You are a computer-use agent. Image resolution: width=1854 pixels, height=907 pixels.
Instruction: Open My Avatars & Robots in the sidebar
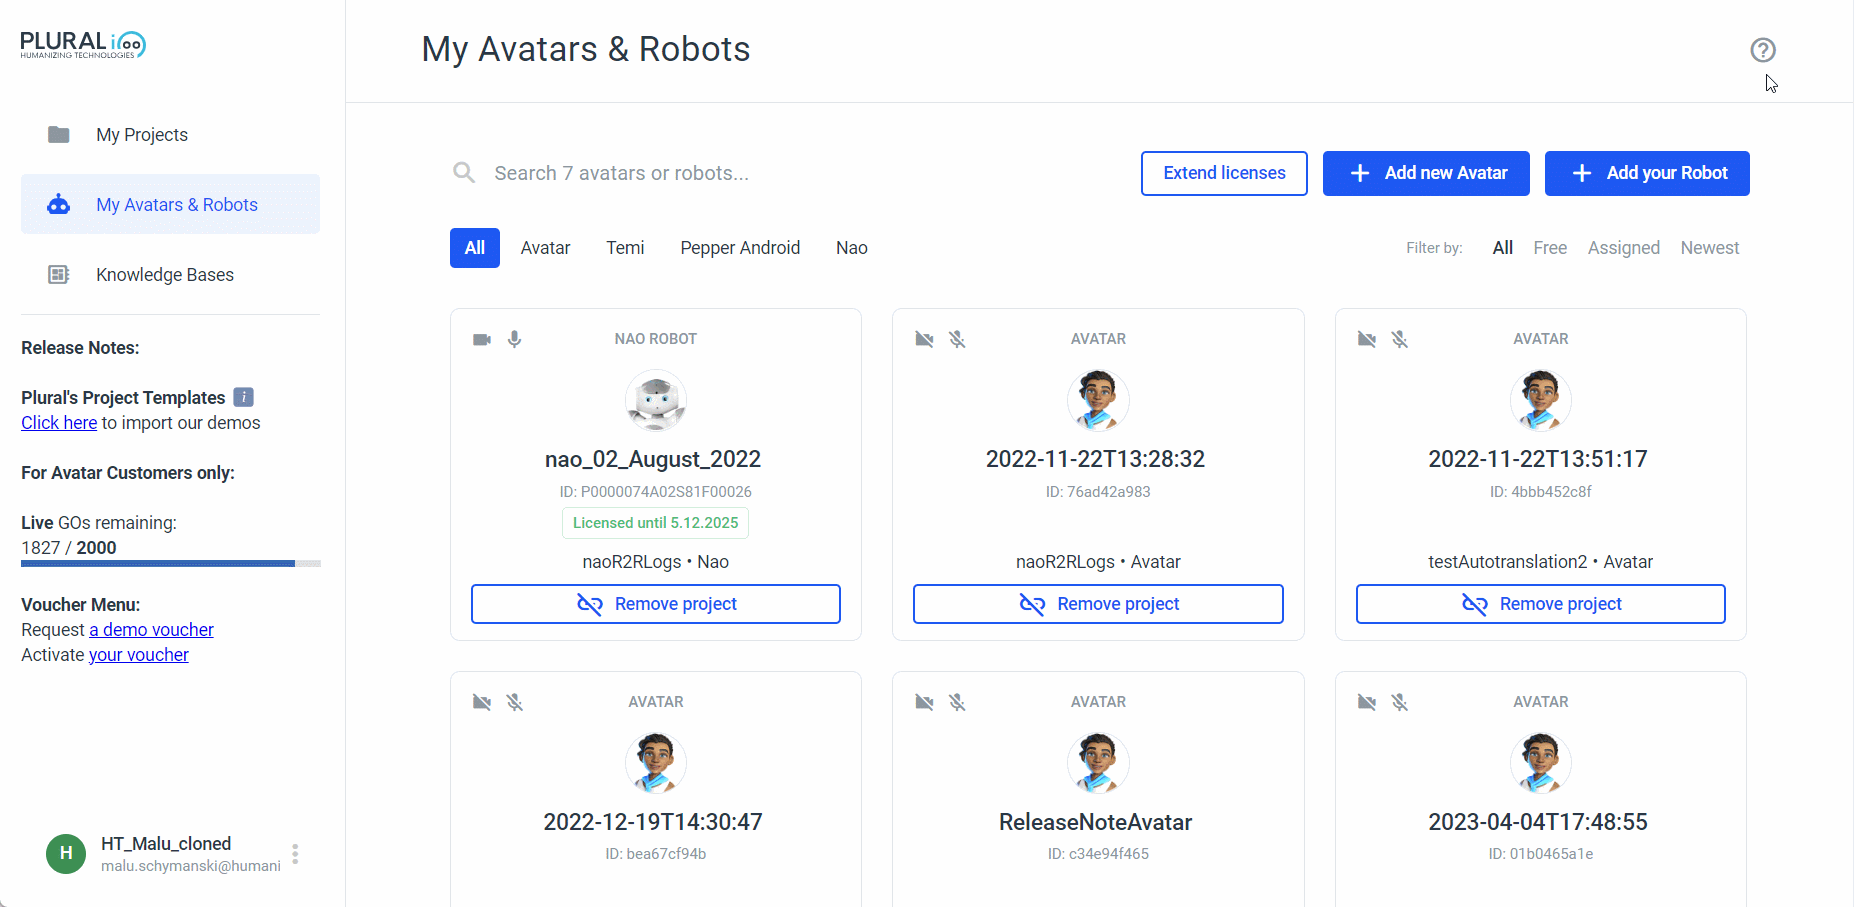click(170, 204)
